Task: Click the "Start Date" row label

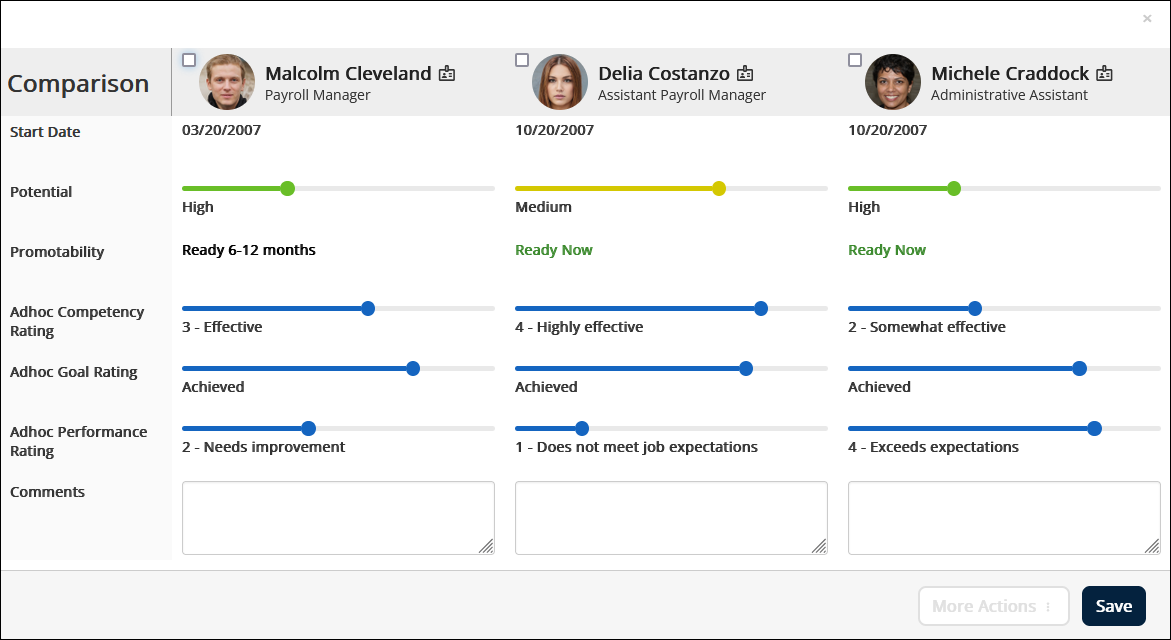Action: tap(45, 132)
